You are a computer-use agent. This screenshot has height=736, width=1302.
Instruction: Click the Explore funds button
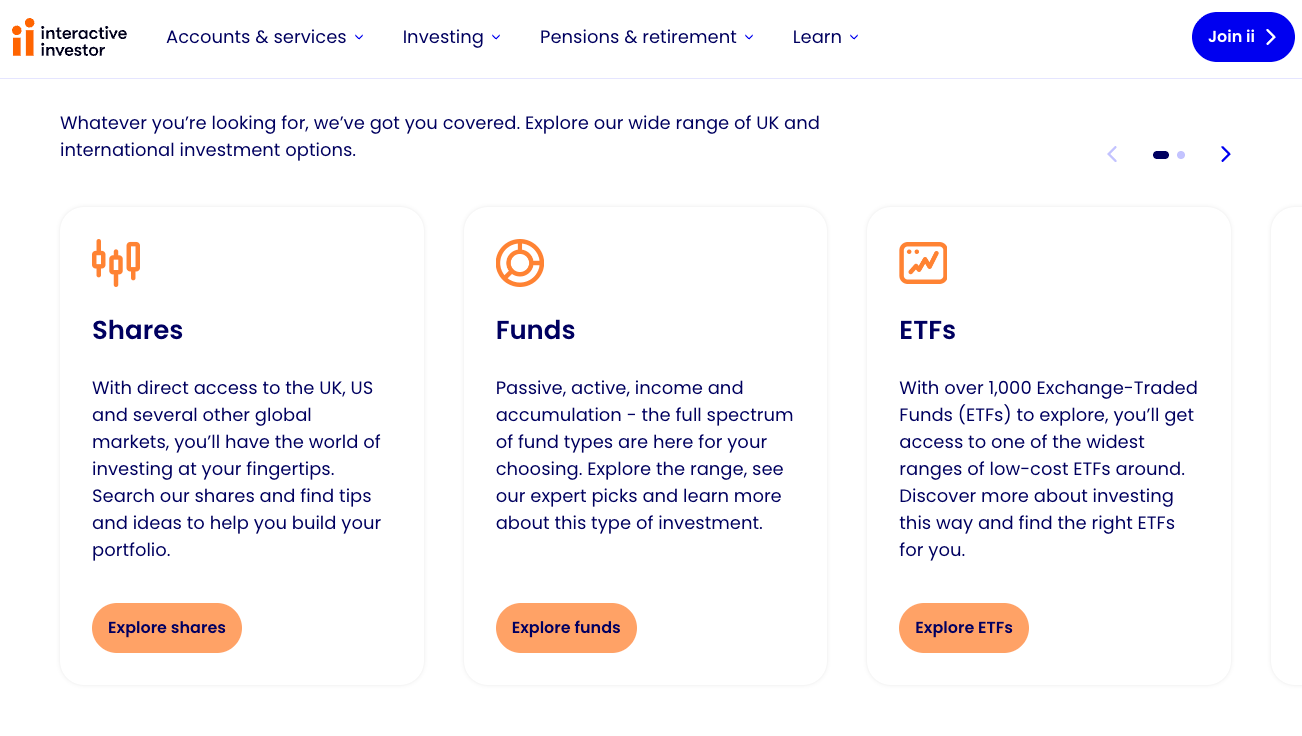click(x=566, y=628)
